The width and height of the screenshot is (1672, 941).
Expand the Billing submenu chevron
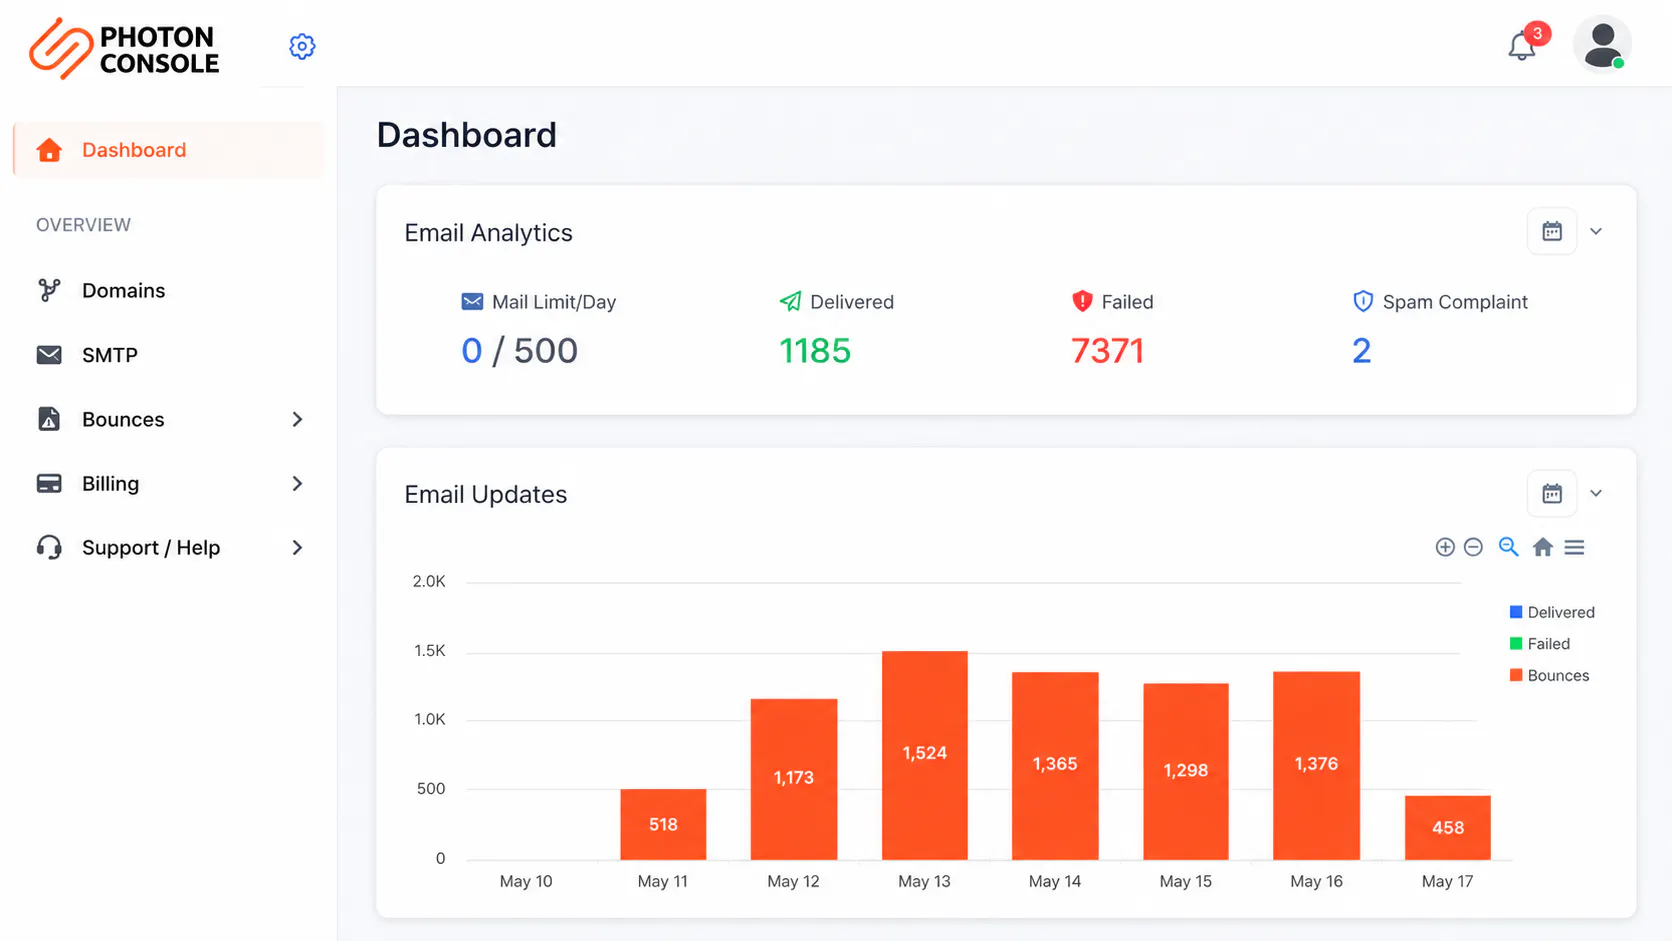(297, 484)
